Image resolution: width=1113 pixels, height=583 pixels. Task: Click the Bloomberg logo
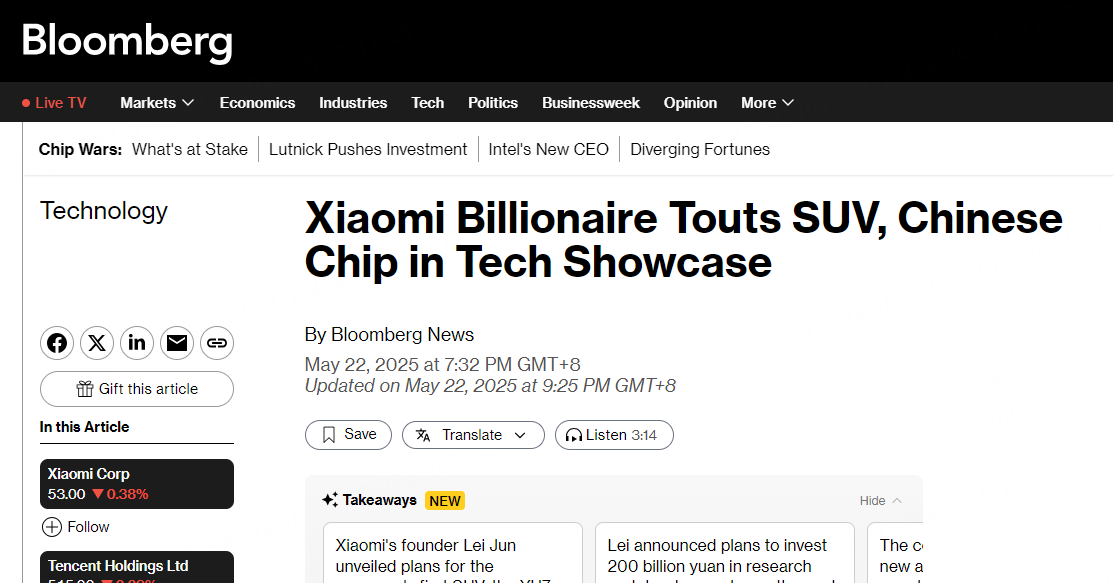[x=127, y=42]
